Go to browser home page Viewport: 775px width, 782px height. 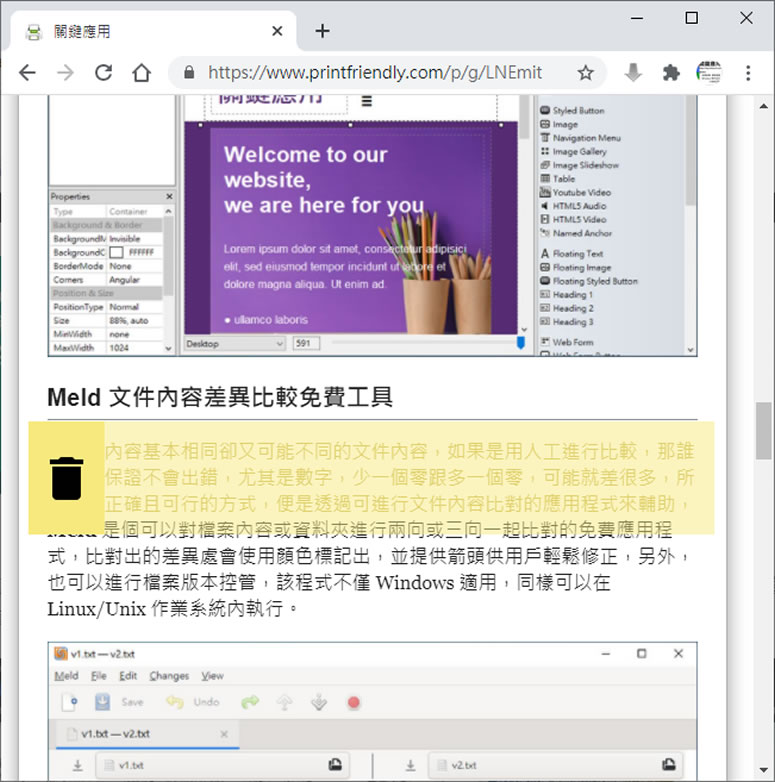[142, 73]
